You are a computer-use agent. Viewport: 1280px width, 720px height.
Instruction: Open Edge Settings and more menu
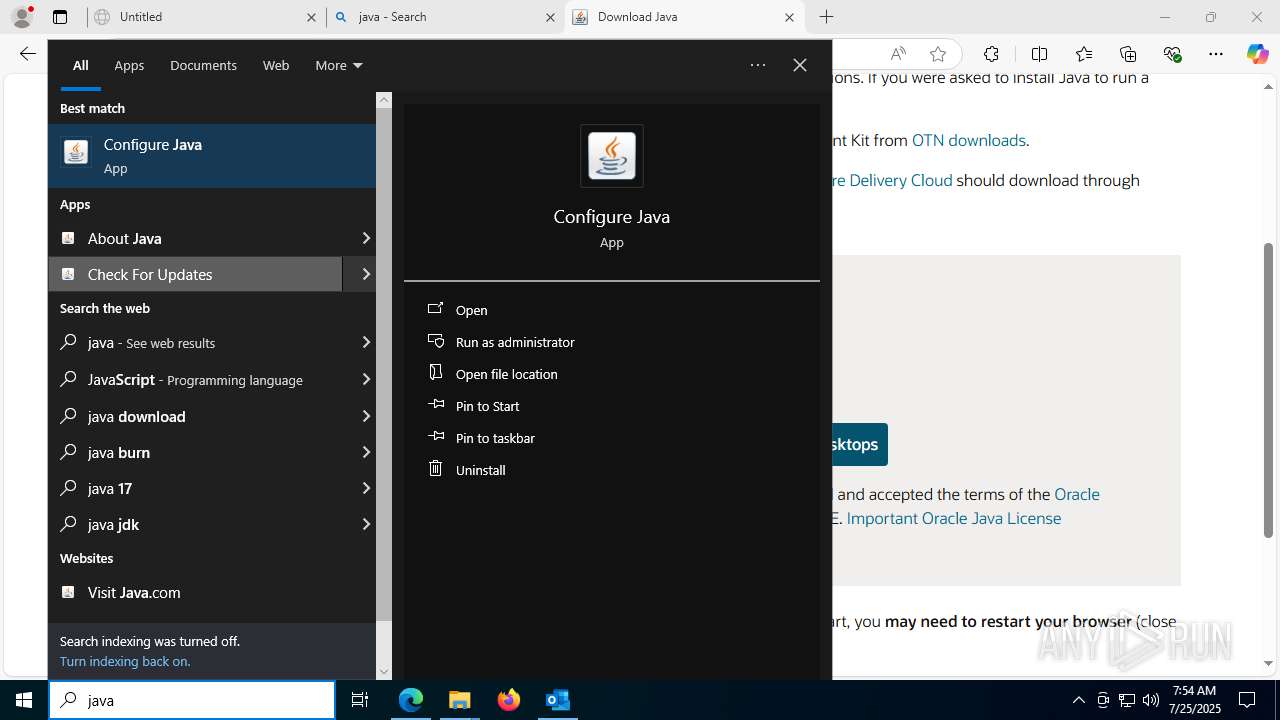pyautogui.click(x=1215, y=54)
